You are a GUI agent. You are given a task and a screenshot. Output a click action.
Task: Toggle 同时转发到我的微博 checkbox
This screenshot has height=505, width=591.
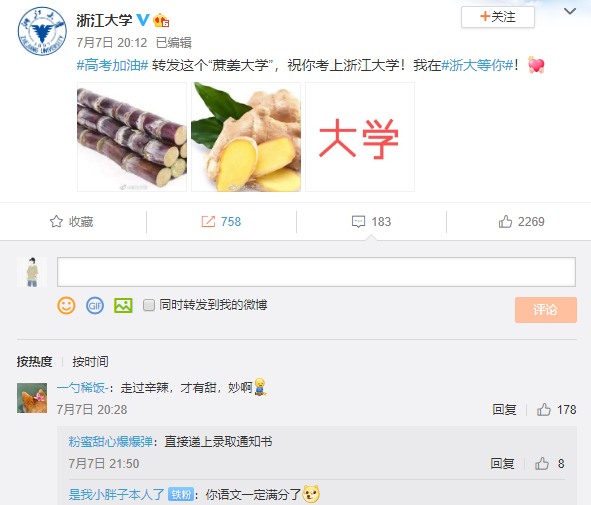coord(149,305)
